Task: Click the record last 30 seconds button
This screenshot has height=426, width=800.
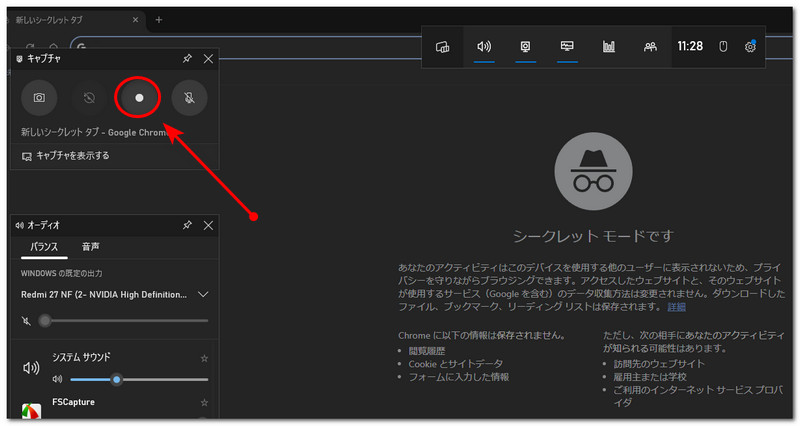Action: point(89,98)
